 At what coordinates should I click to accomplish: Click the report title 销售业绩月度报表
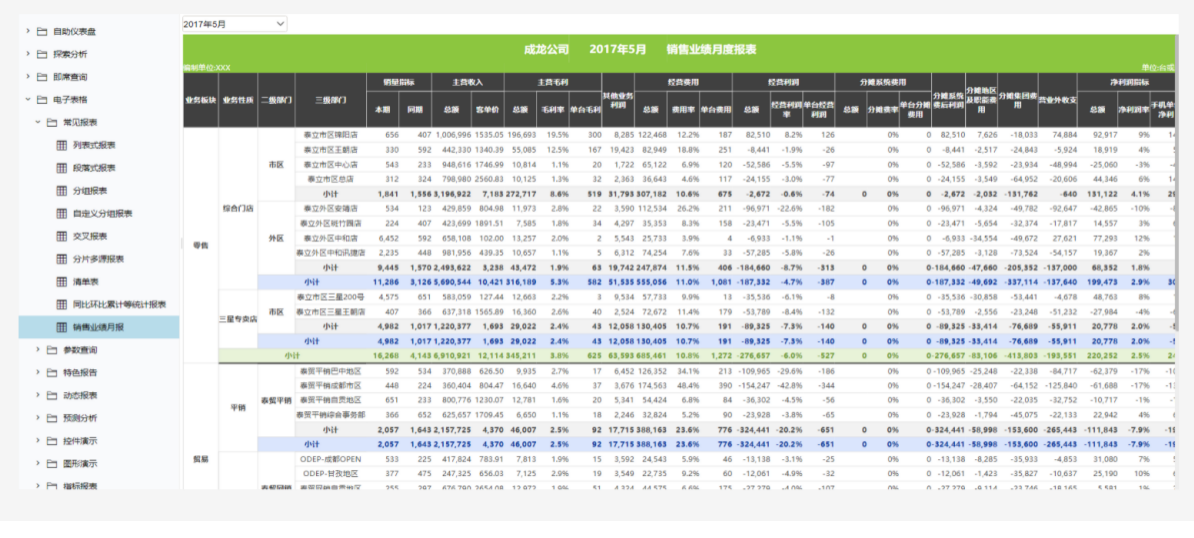pyautogui.click(x=710, y=49)
